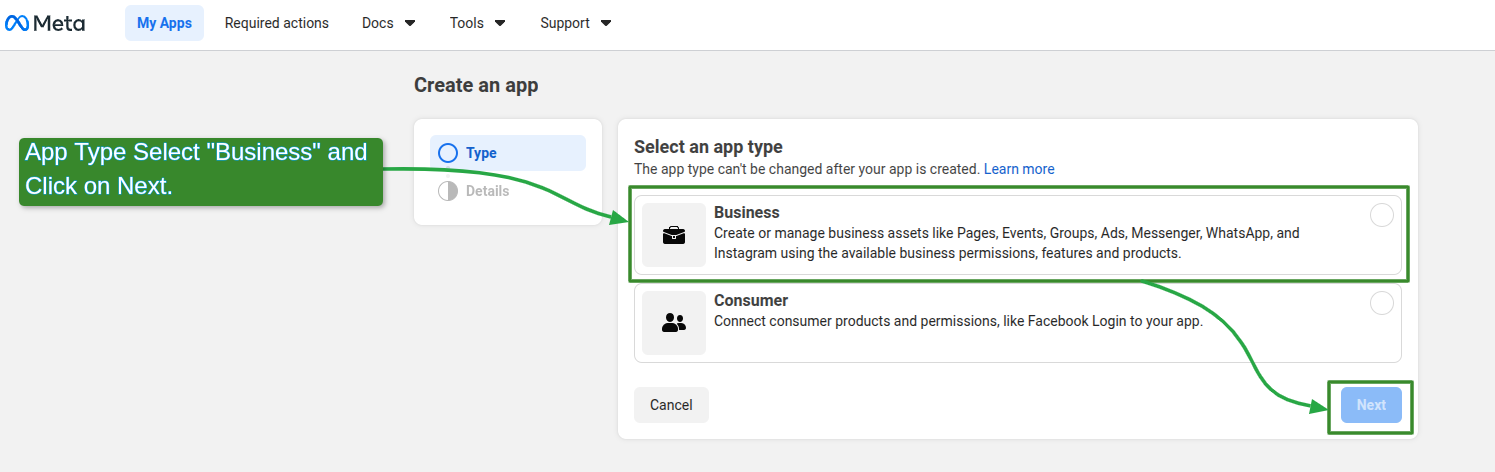Click the 'Select an app type' heading
The height and width of the screenshot is (472, 1495).
coord(708,147)
